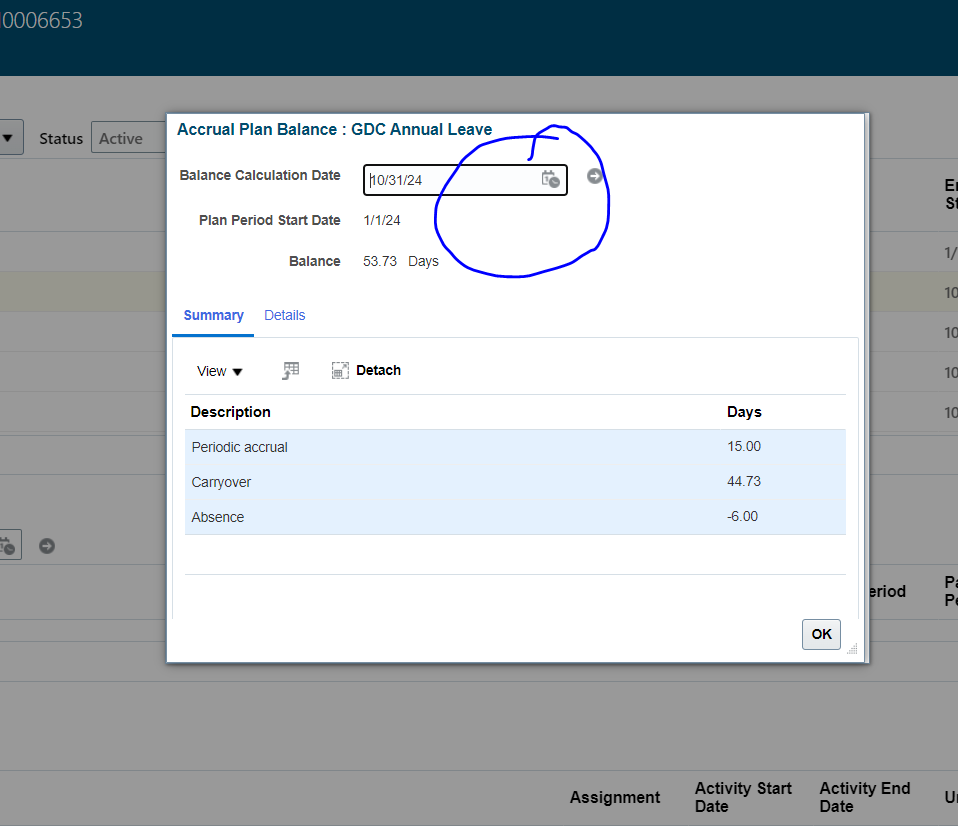
Task: Click the Description column header
Action: click(x=230, y=412)
